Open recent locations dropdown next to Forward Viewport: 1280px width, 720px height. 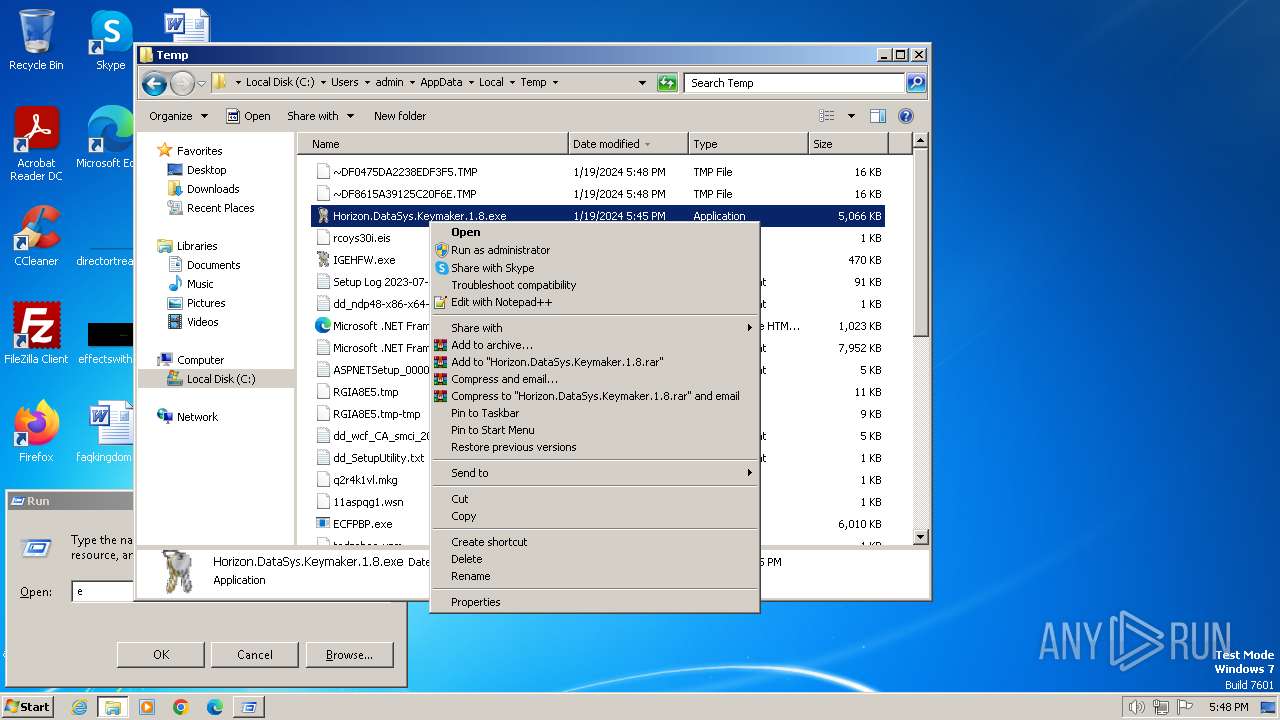(x=201, y=83)
